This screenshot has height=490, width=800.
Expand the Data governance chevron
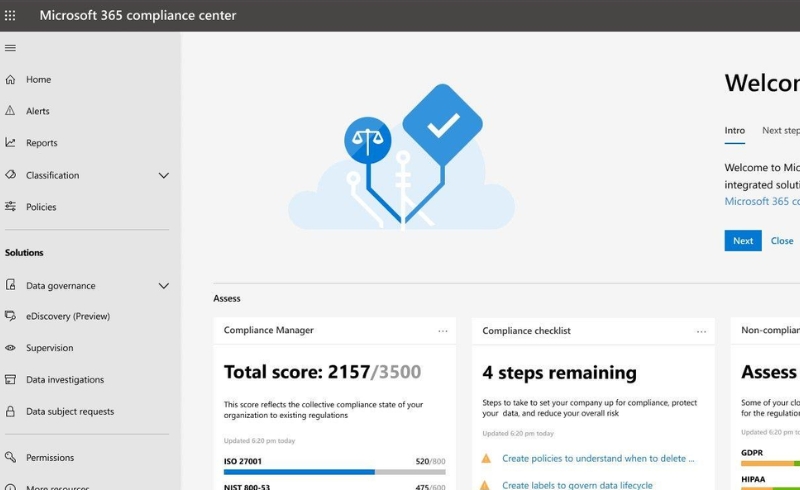coord(163,286)
